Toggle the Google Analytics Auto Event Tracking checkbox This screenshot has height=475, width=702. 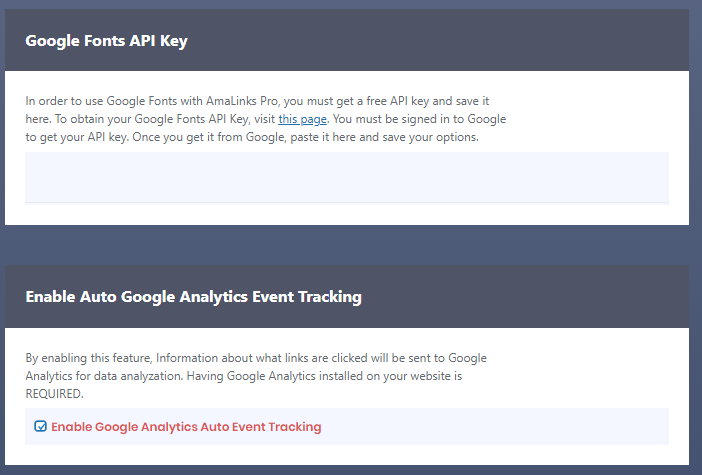pos(40,426)
